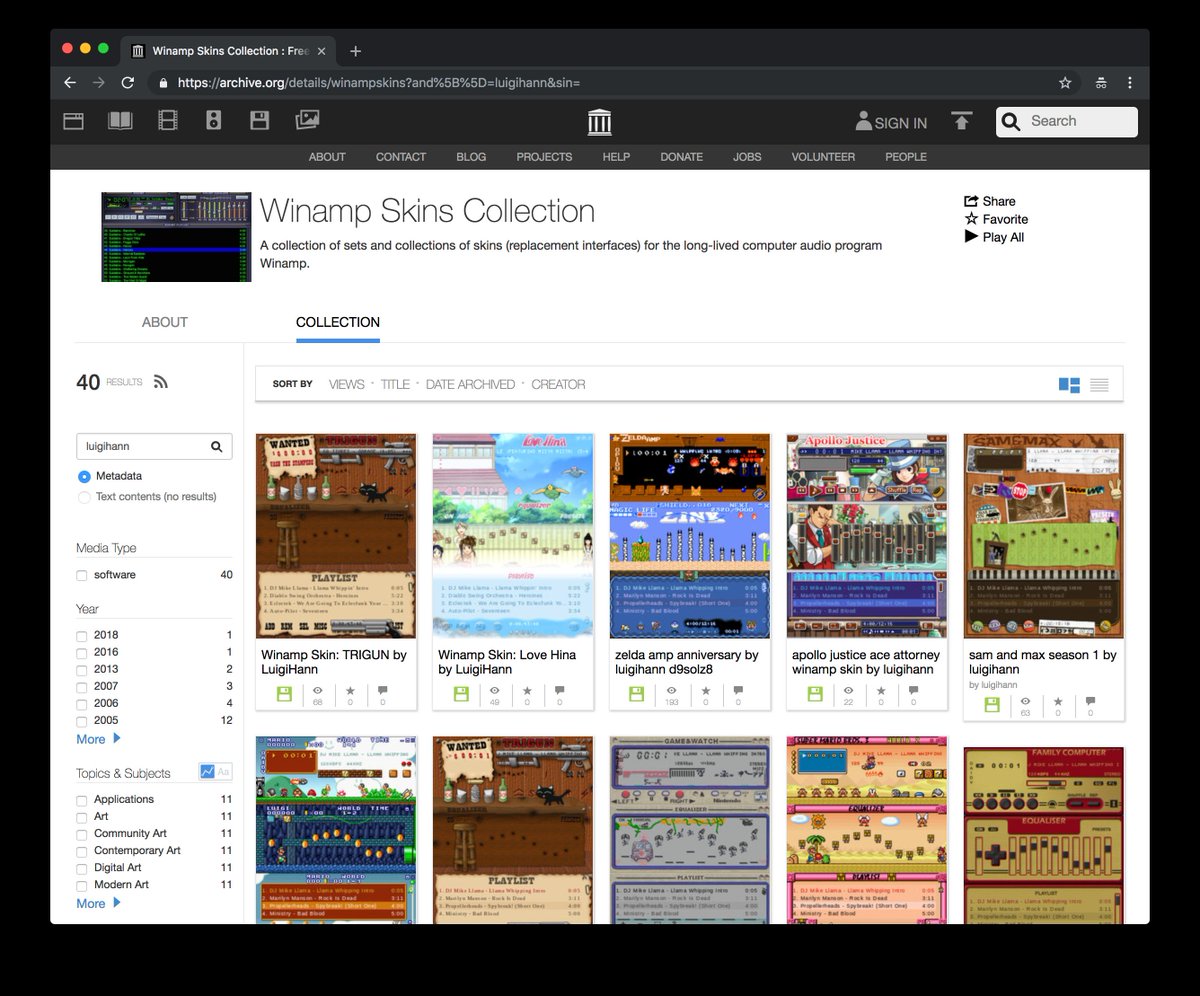The width and height of the screenshot is (1200, 996).
Task: Open the Winamp Skins Collection header image
Action: 176,237
